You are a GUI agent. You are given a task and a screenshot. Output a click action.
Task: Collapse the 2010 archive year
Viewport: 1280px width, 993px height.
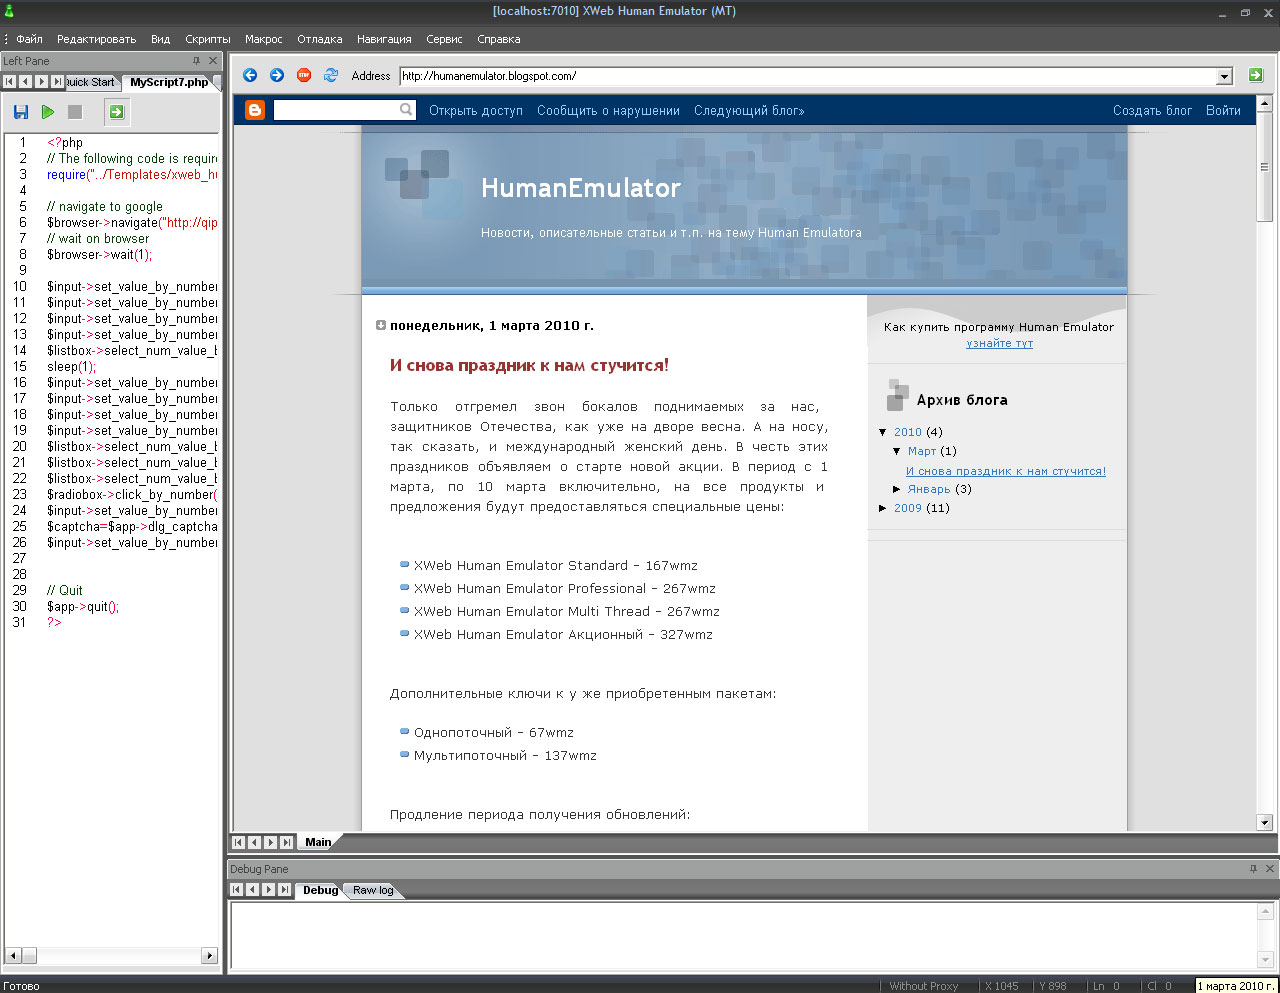[x=883, y=432]
